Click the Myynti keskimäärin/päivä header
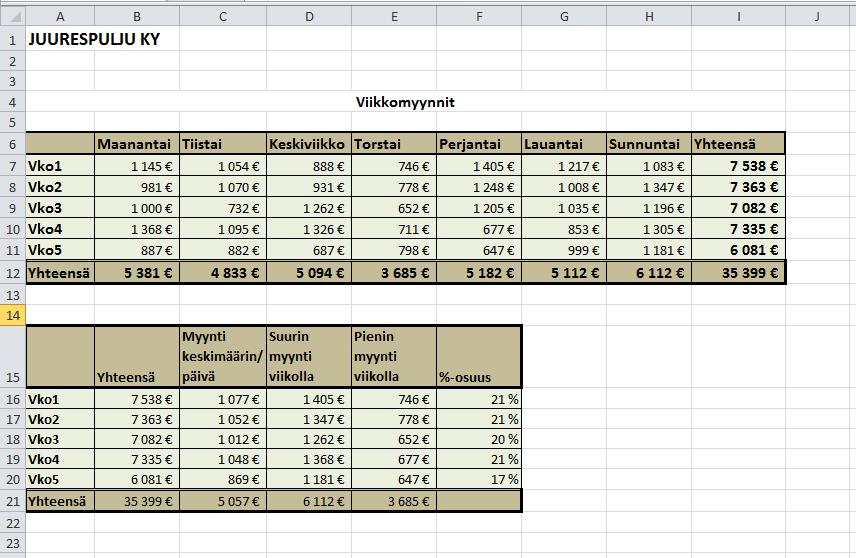Screen dimensions: 856x558 tap(223, 357)
